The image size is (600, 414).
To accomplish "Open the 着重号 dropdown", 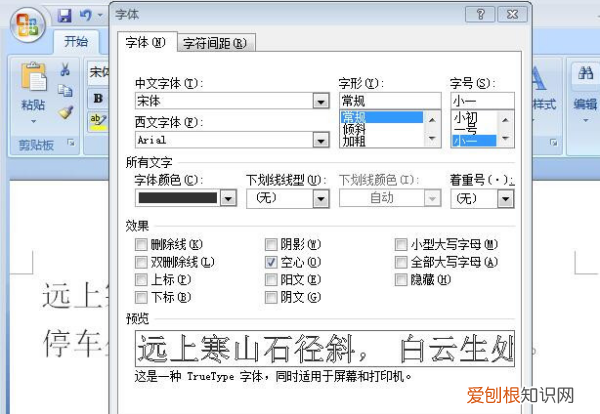I will pyautogui.click(x=505, y=199).
